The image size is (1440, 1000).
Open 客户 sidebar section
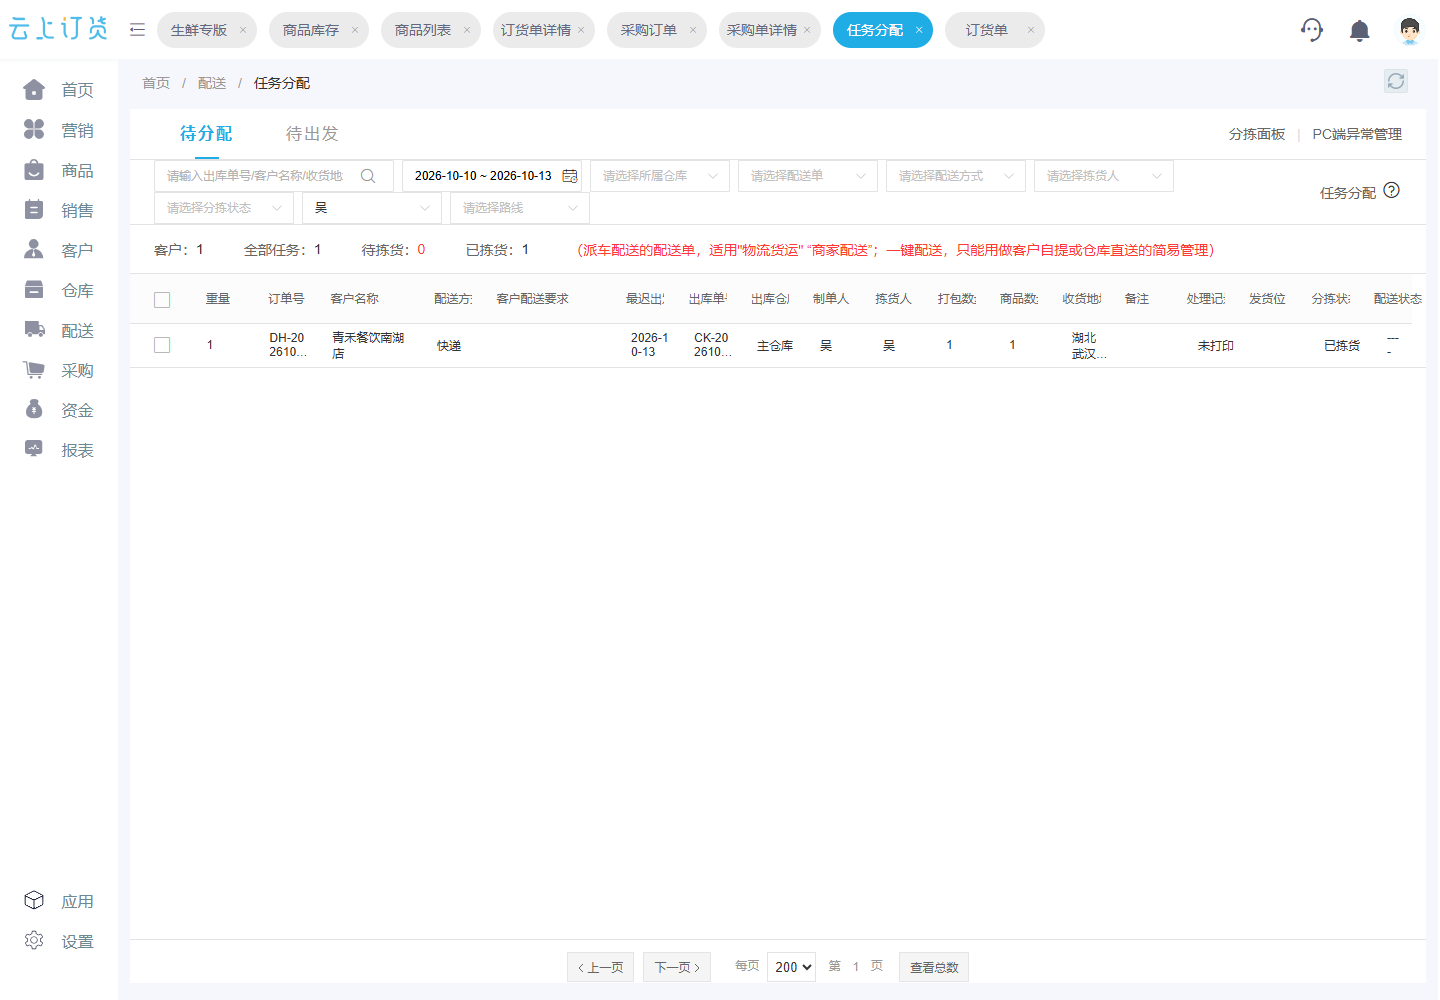59,250
